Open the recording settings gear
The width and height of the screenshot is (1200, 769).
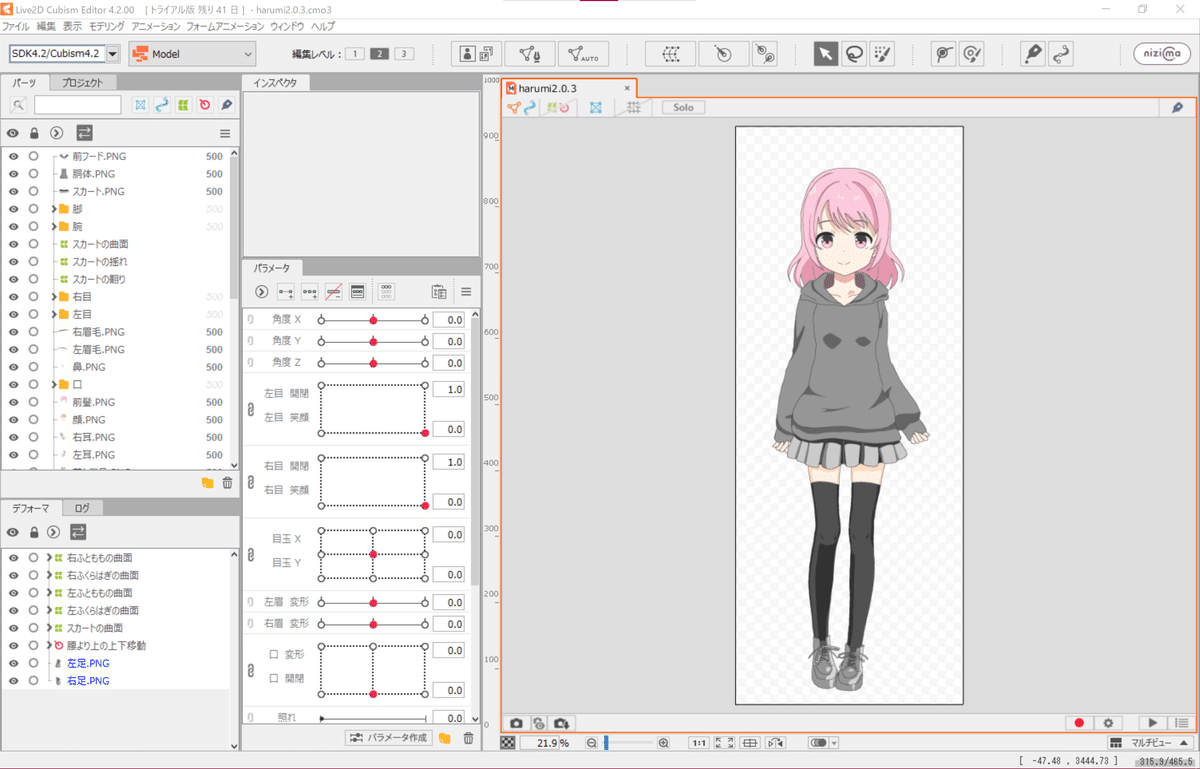point(1108,723)
